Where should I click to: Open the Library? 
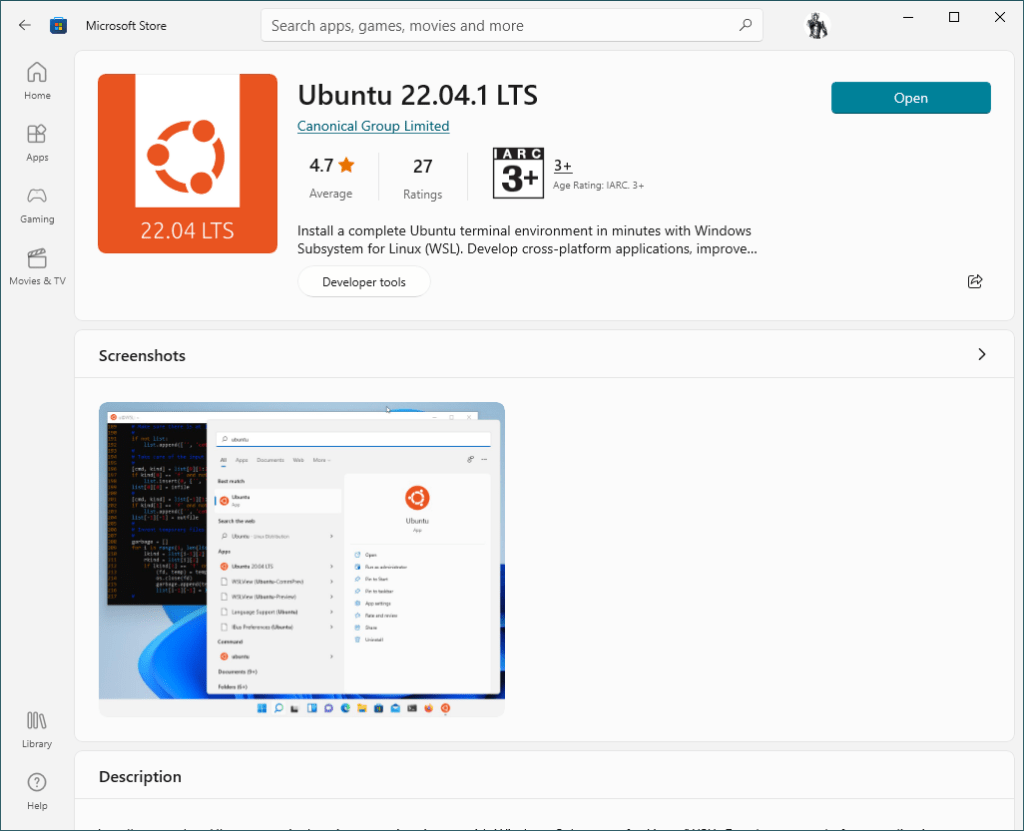point(37,730)
